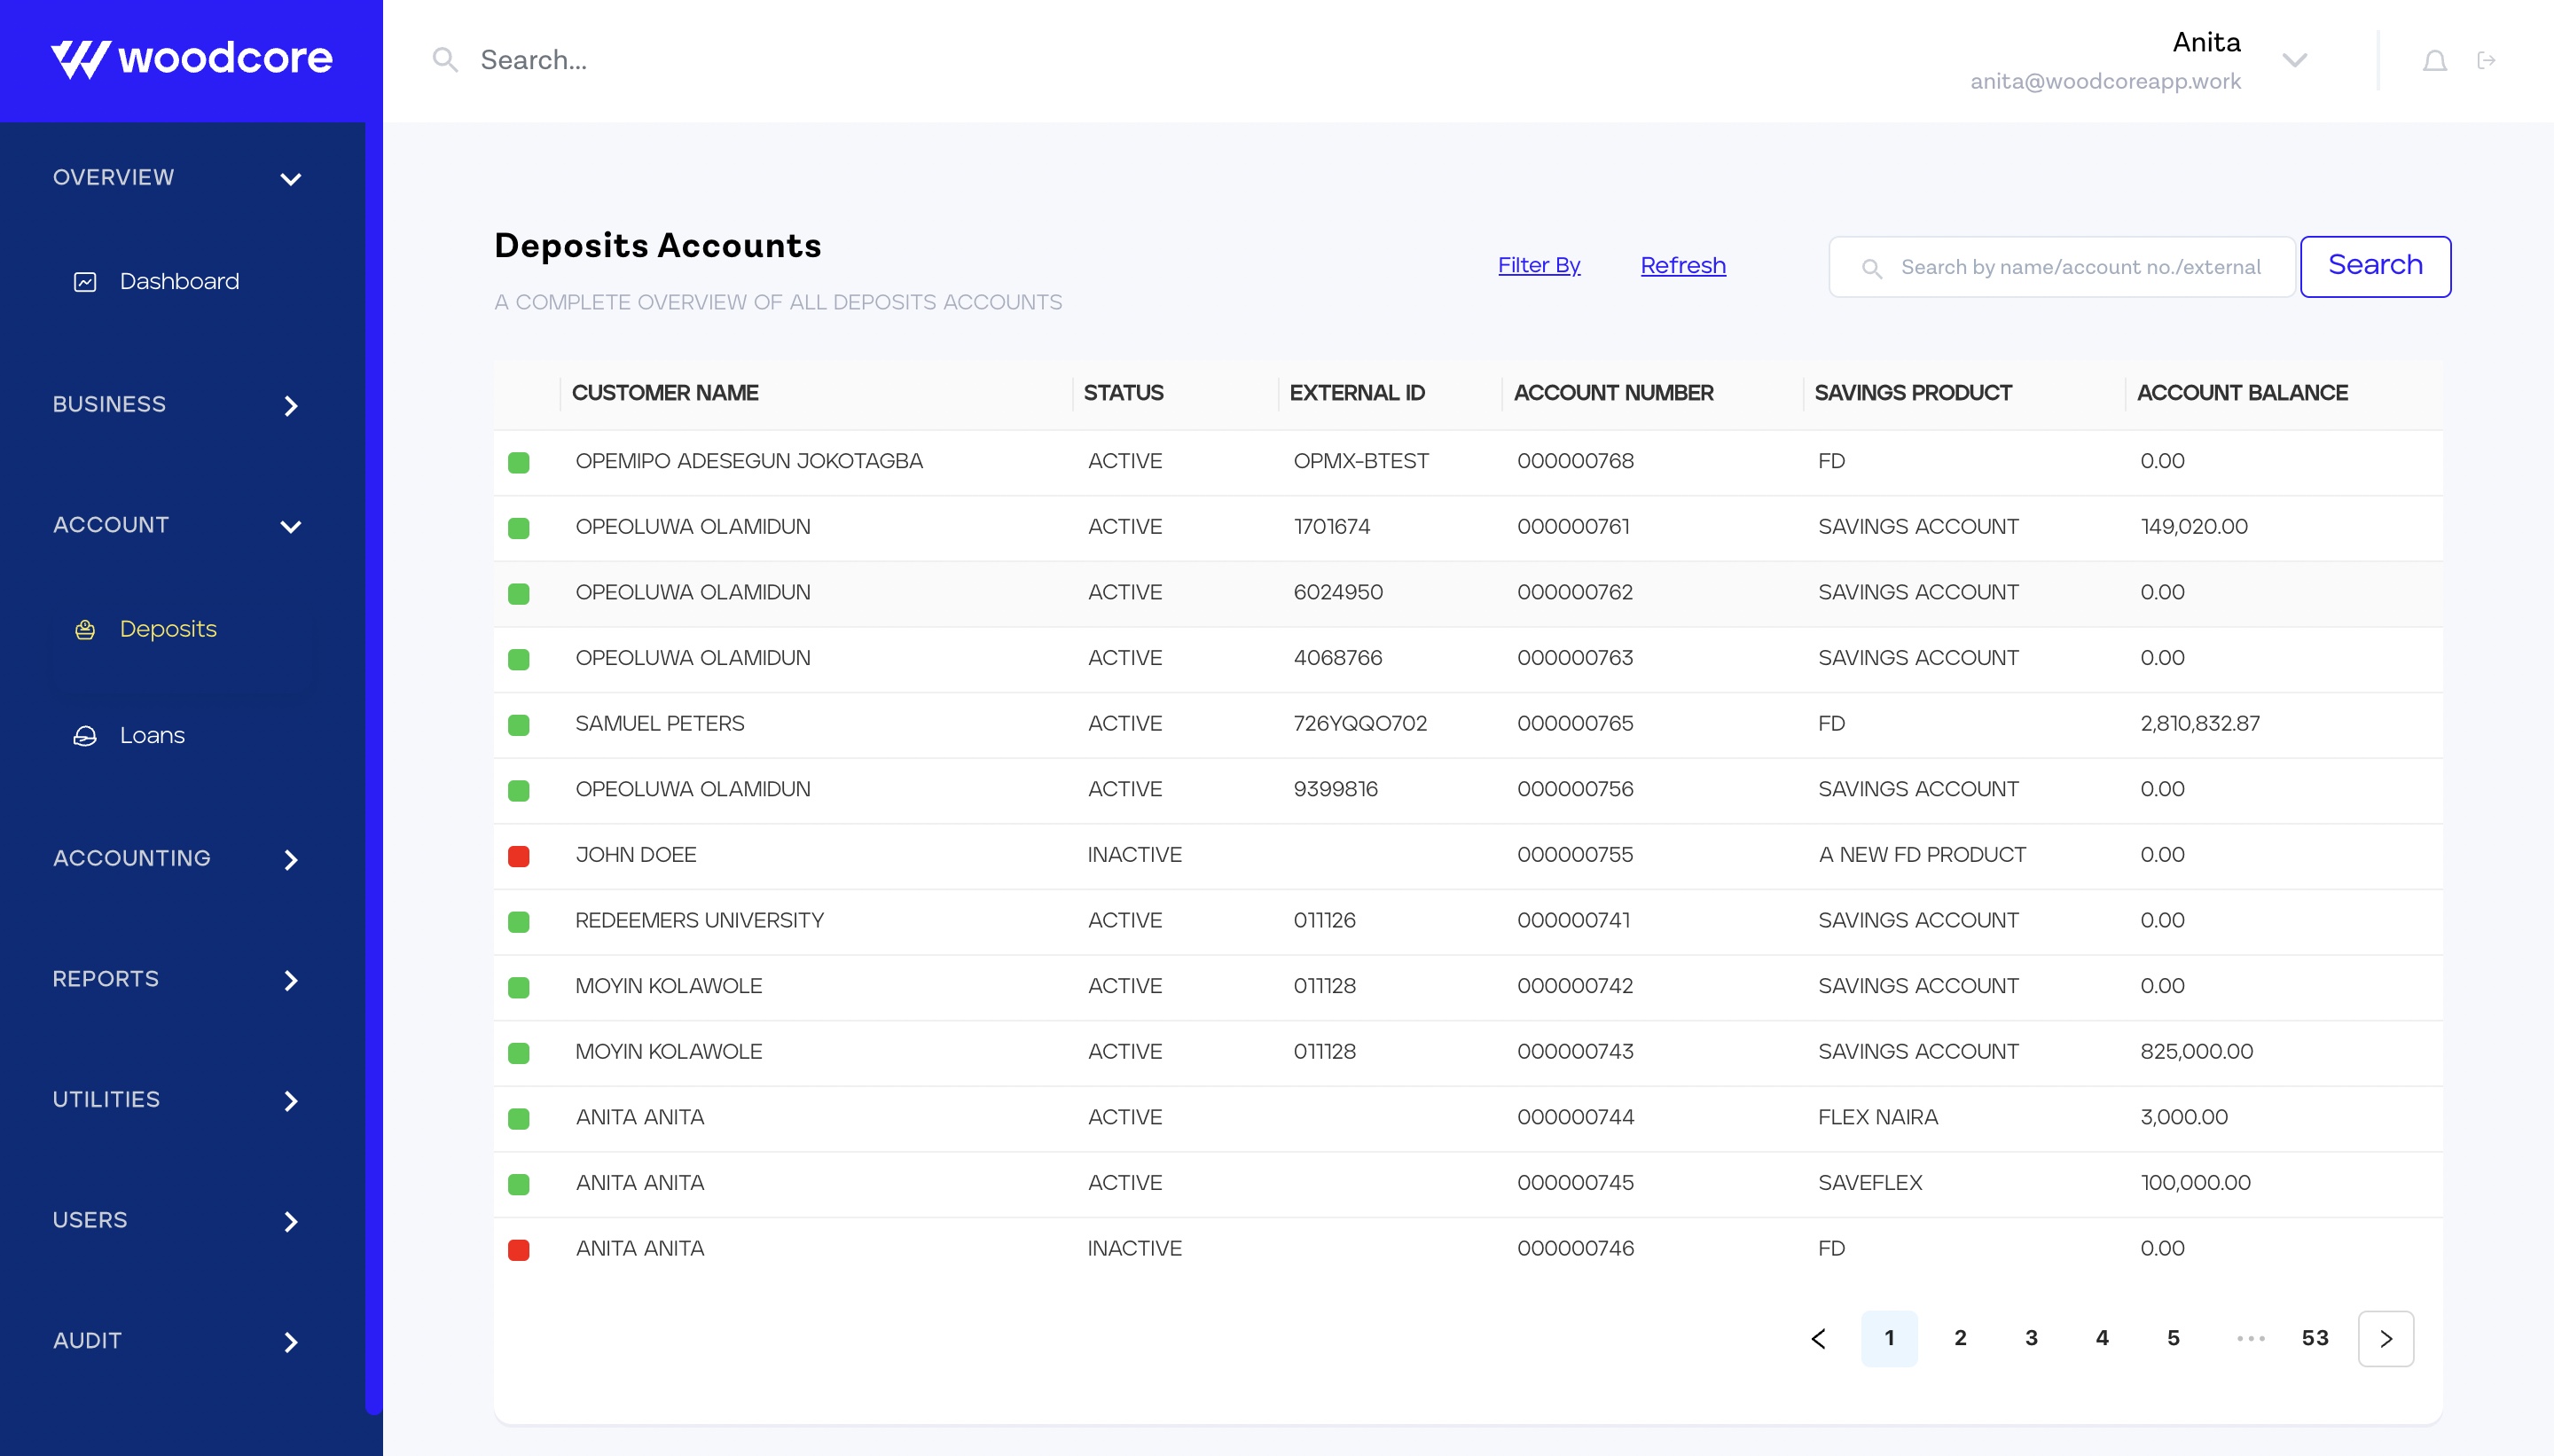Collapse the ACCOUNT sidebar section
This screenshot has width=2554, height=1456.
[x=290, y=526]
